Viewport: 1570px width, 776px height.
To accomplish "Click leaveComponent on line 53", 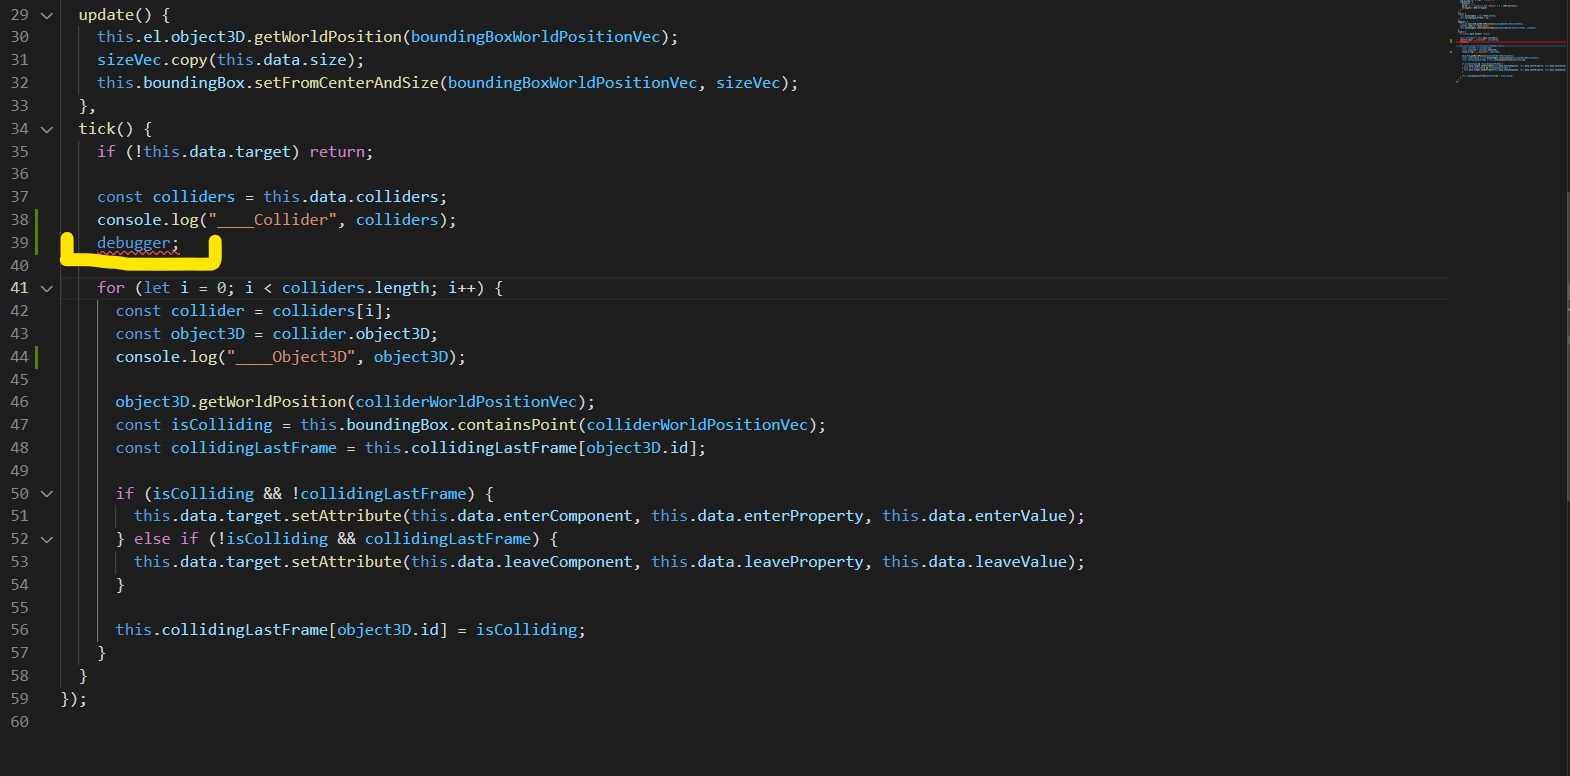I will 568,562.
